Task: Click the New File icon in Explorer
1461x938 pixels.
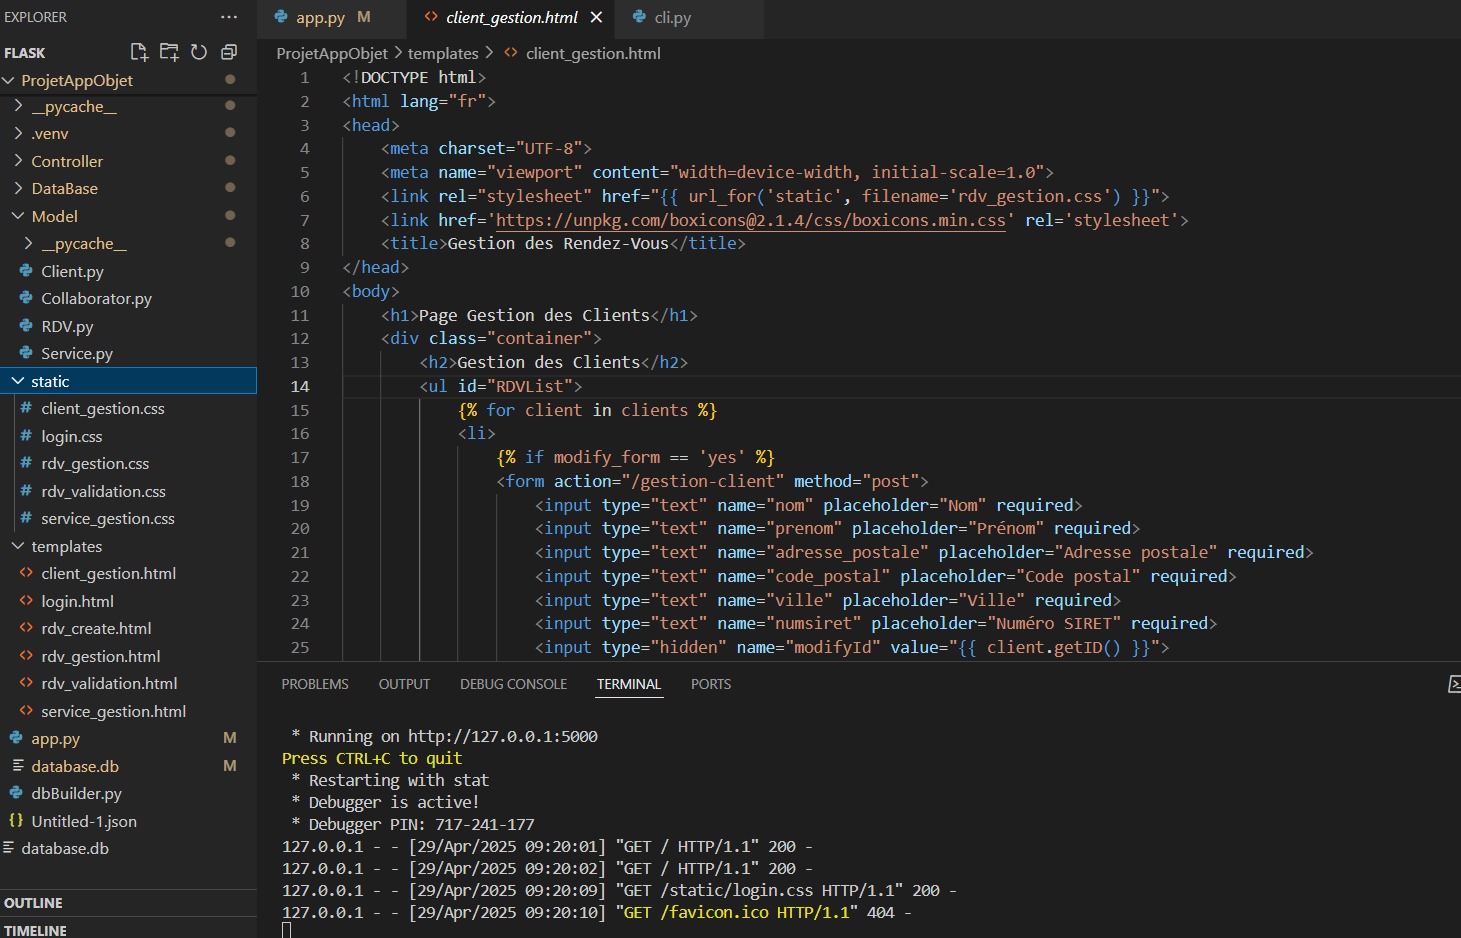Action: coord(139,52)
